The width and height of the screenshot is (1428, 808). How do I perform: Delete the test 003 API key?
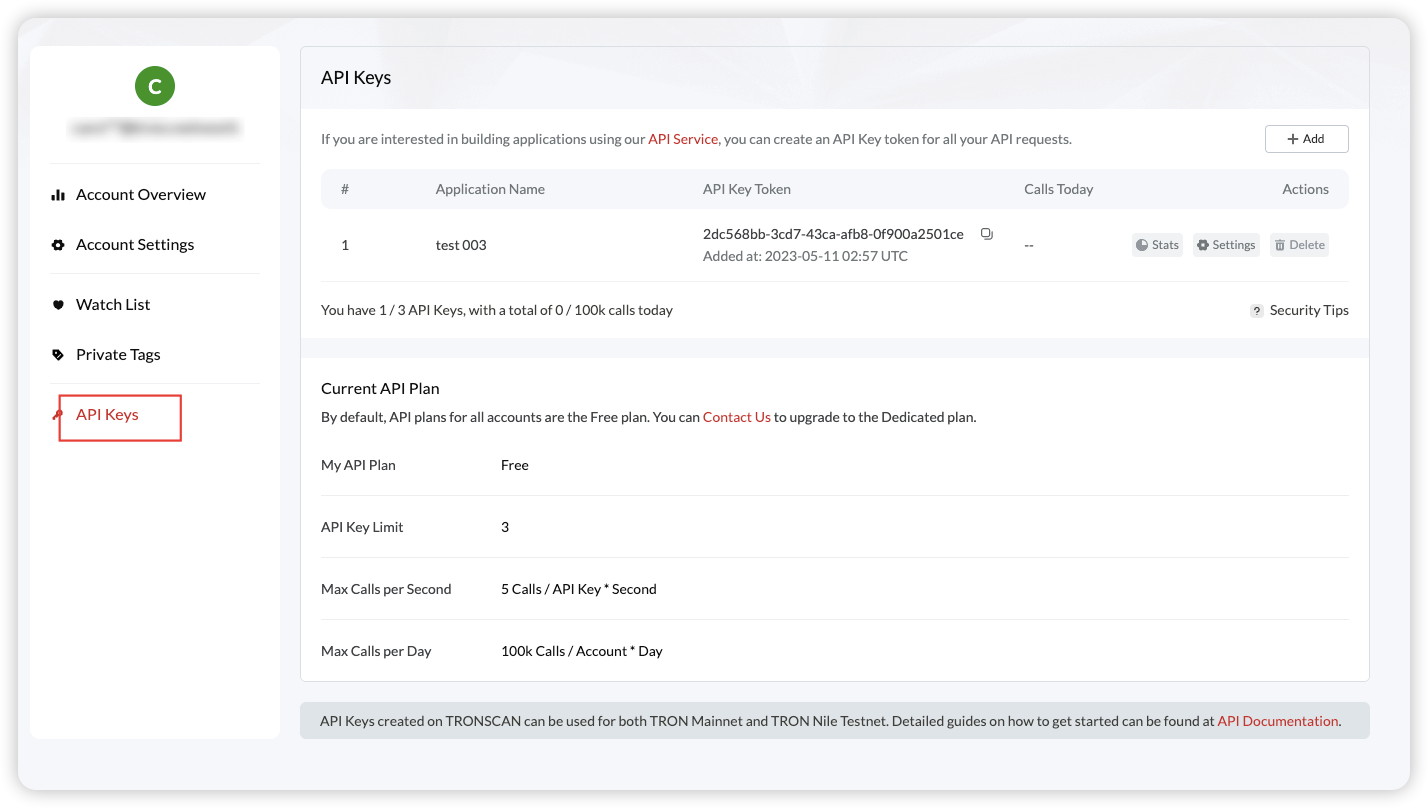coord(1299,244)
